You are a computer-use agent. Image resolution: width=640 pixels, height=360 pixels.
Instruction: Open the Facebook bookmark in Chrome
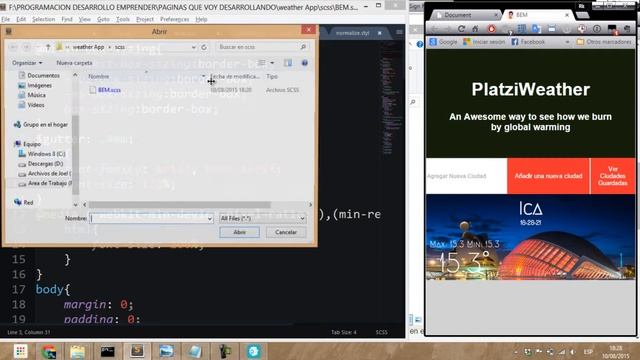tap(528, 42)
